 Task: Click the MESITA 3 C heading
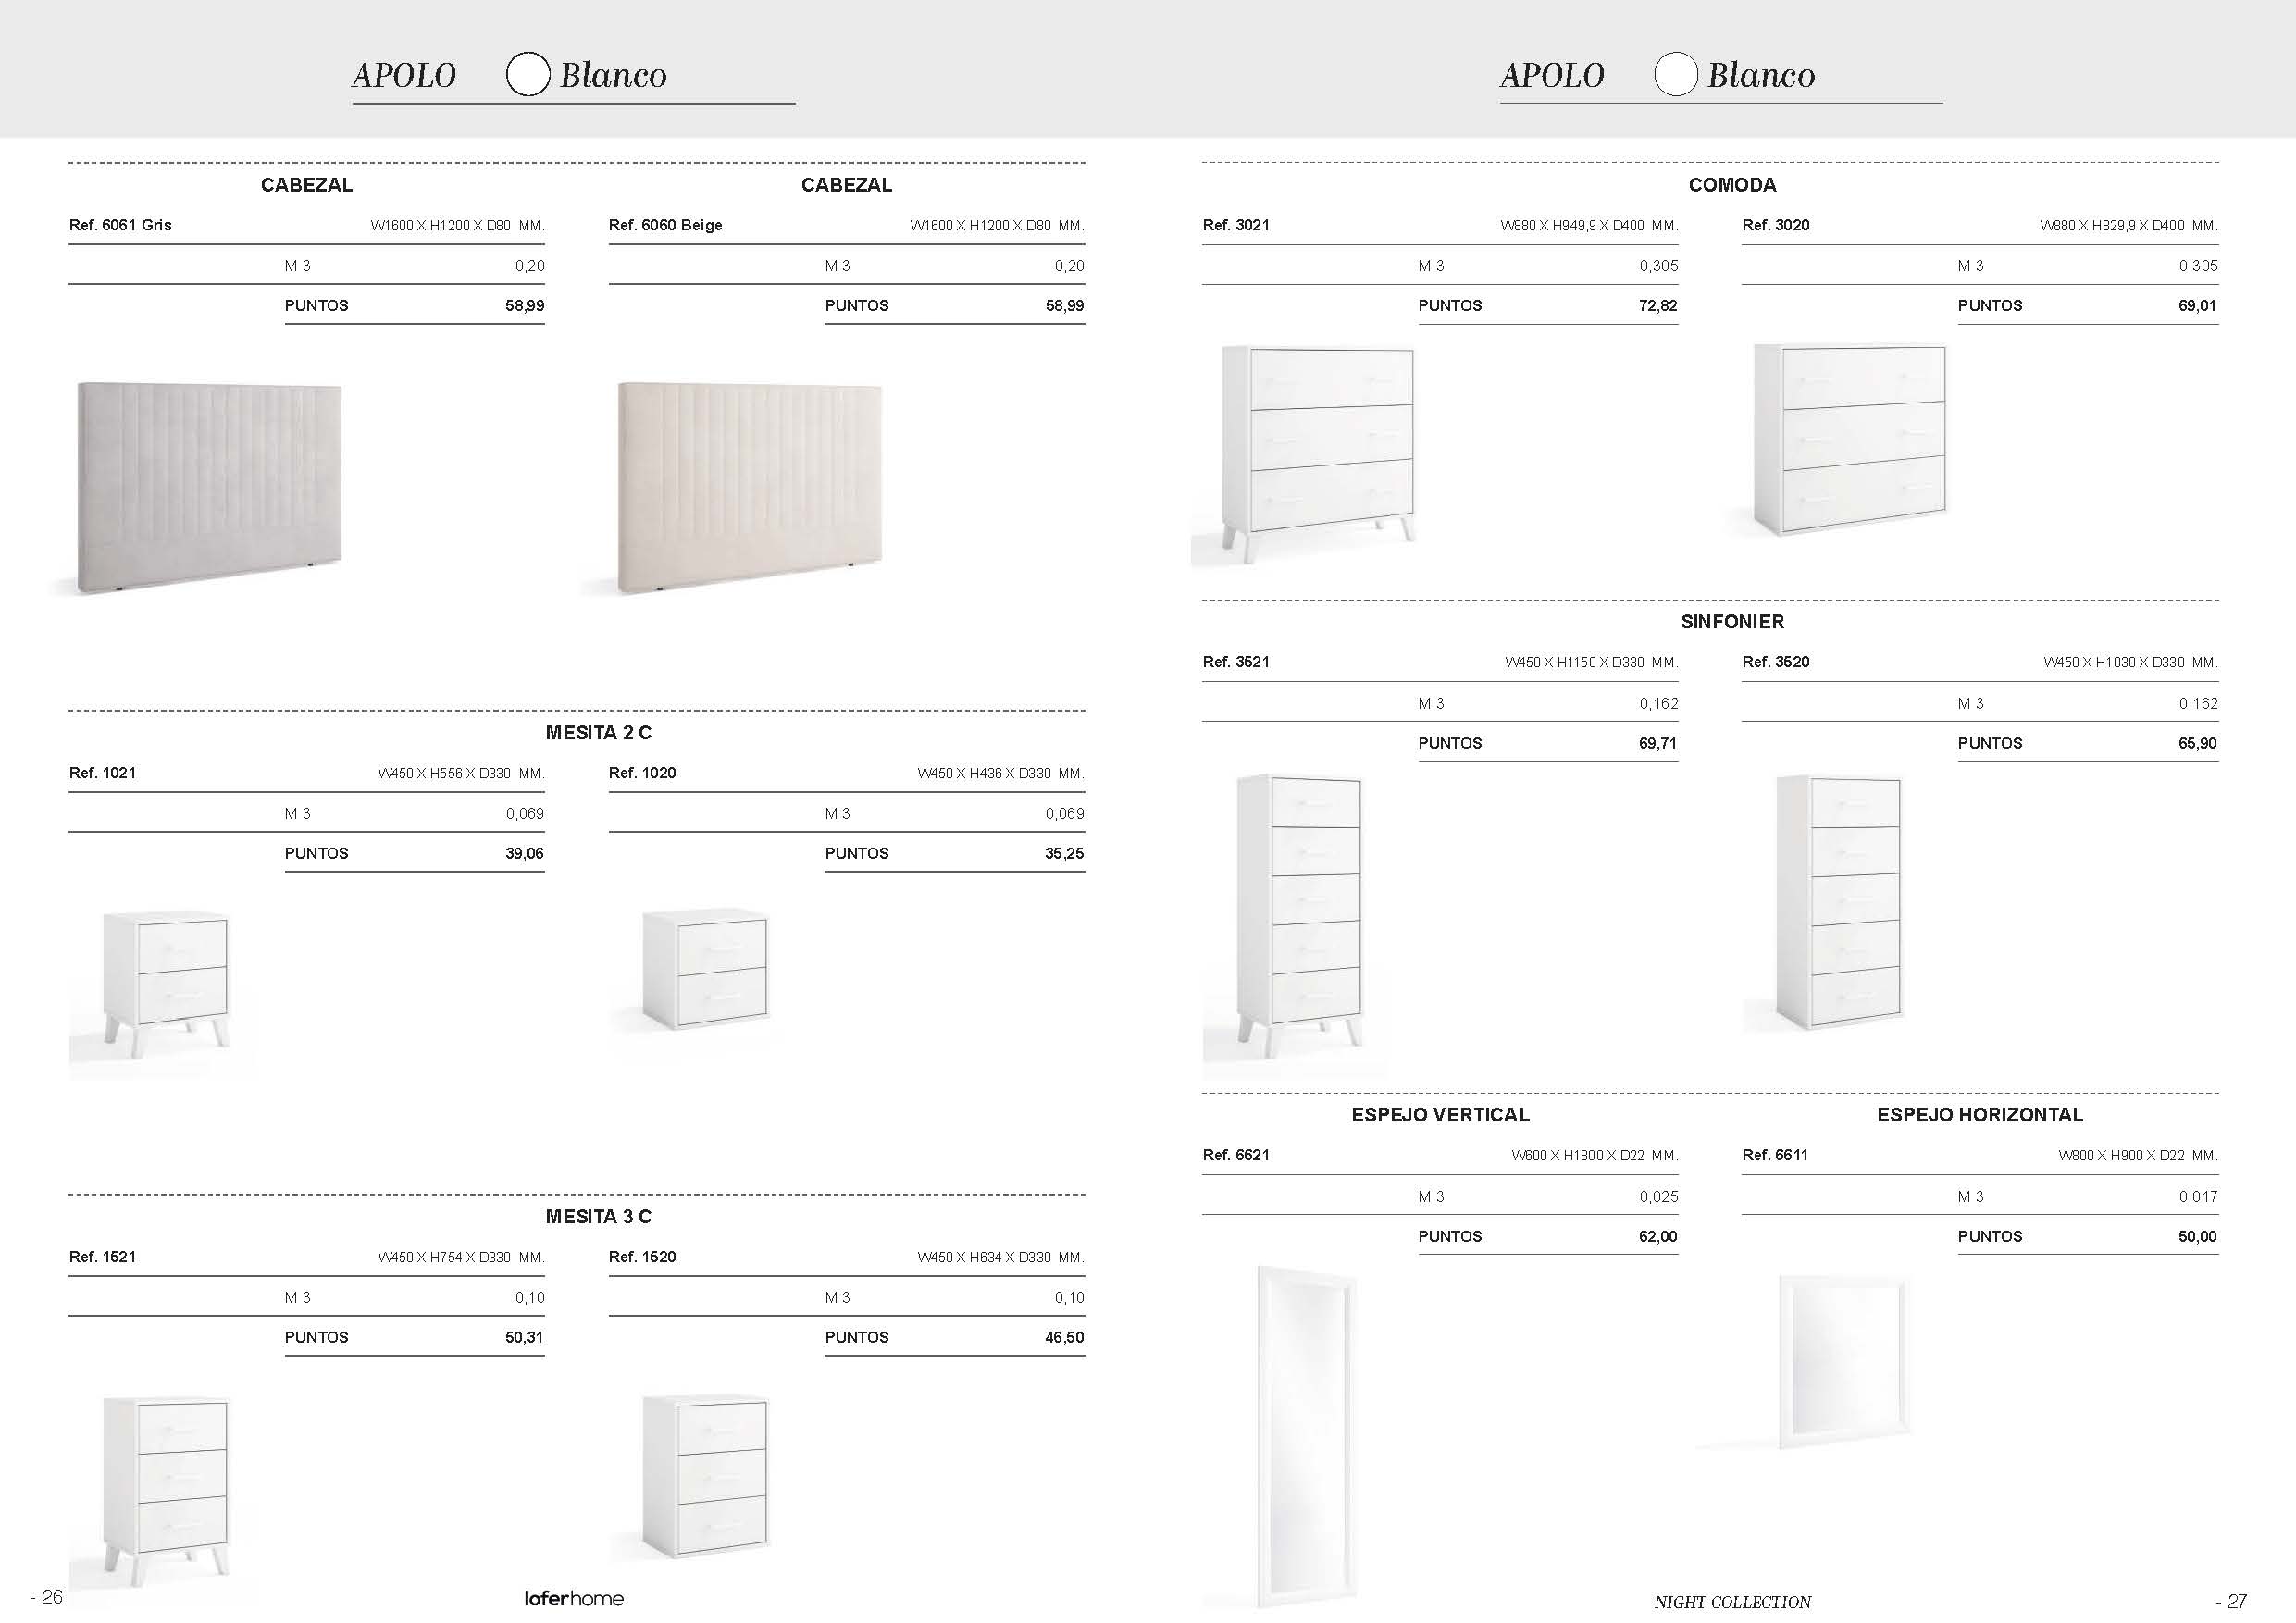tap(598, 1217)
